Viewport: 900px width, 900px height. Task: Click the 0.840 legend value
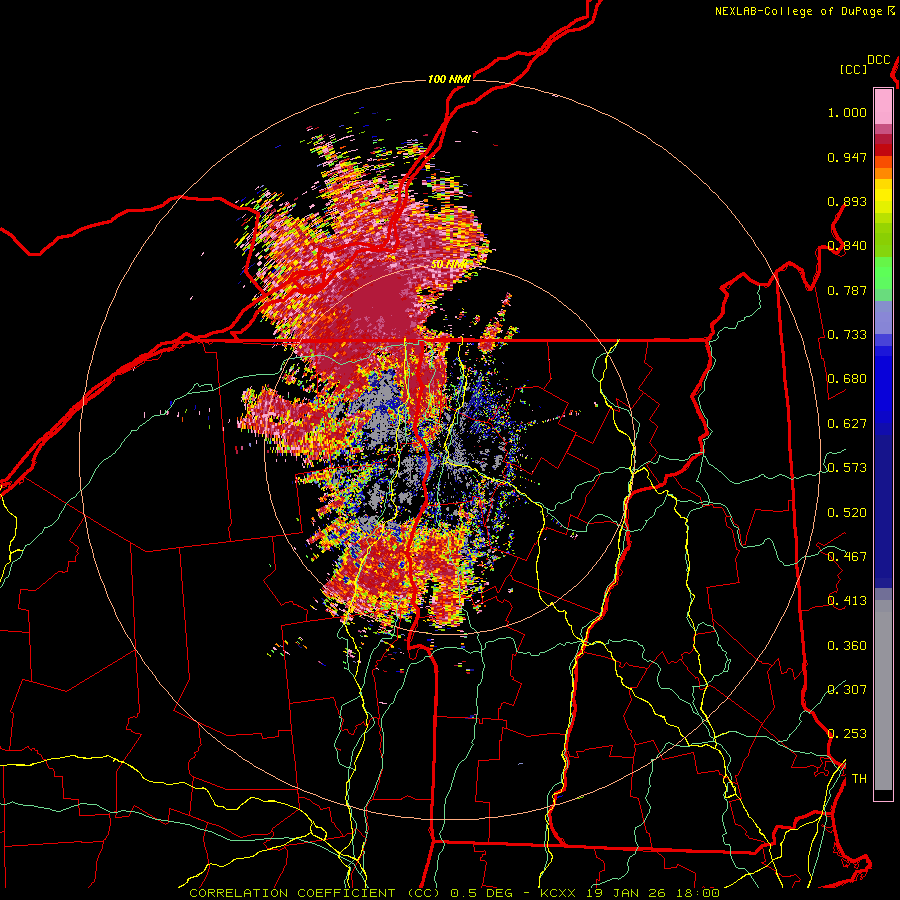click(x=847, y=246)
